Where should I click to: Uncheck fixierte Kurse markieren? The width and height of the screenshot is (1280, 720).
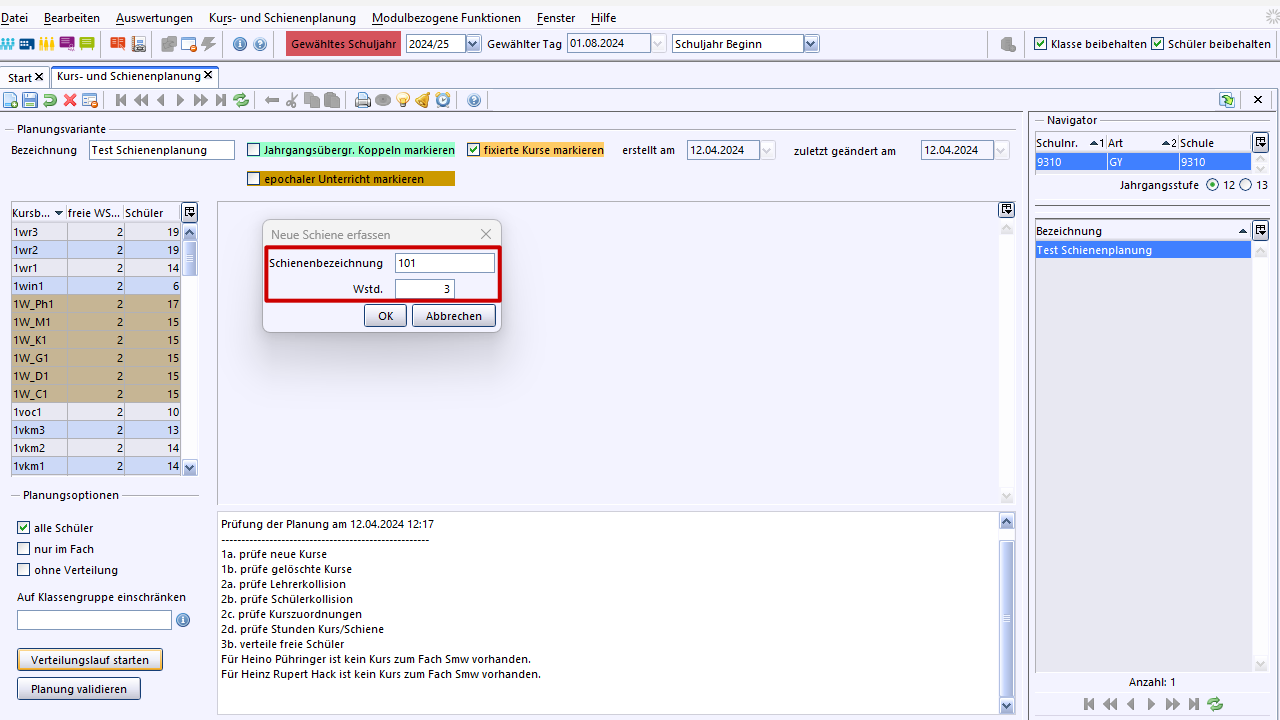(x=474, y=150)
